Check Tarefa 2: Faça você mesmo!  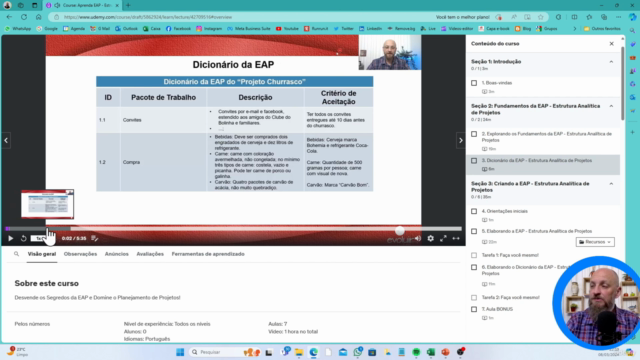[474, 298]
